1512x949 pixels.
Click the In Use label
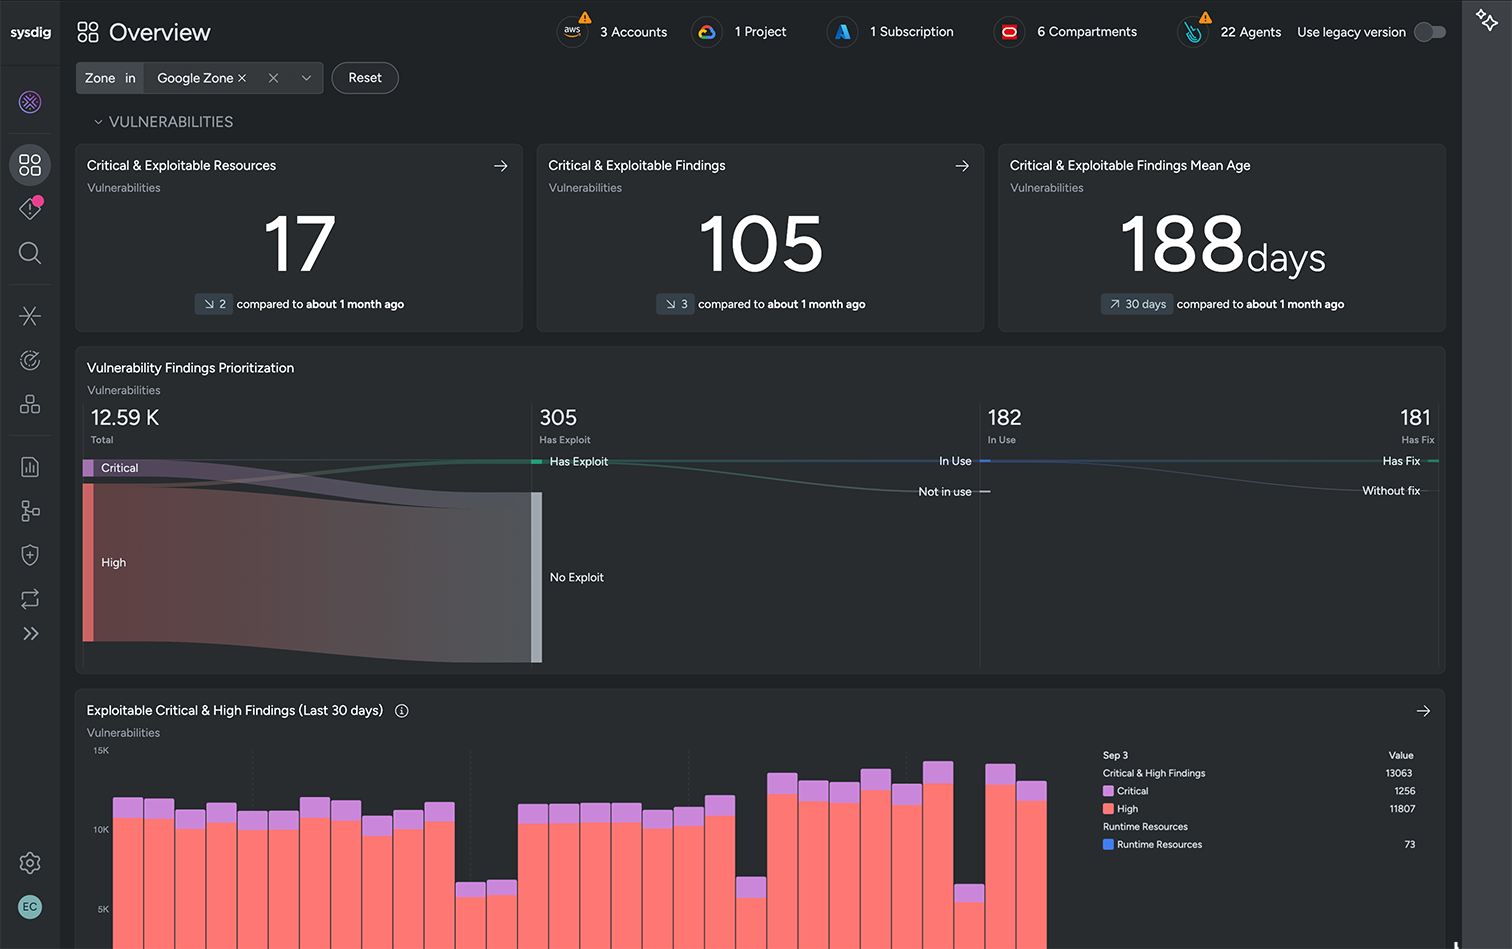click(x=955, y=462)
